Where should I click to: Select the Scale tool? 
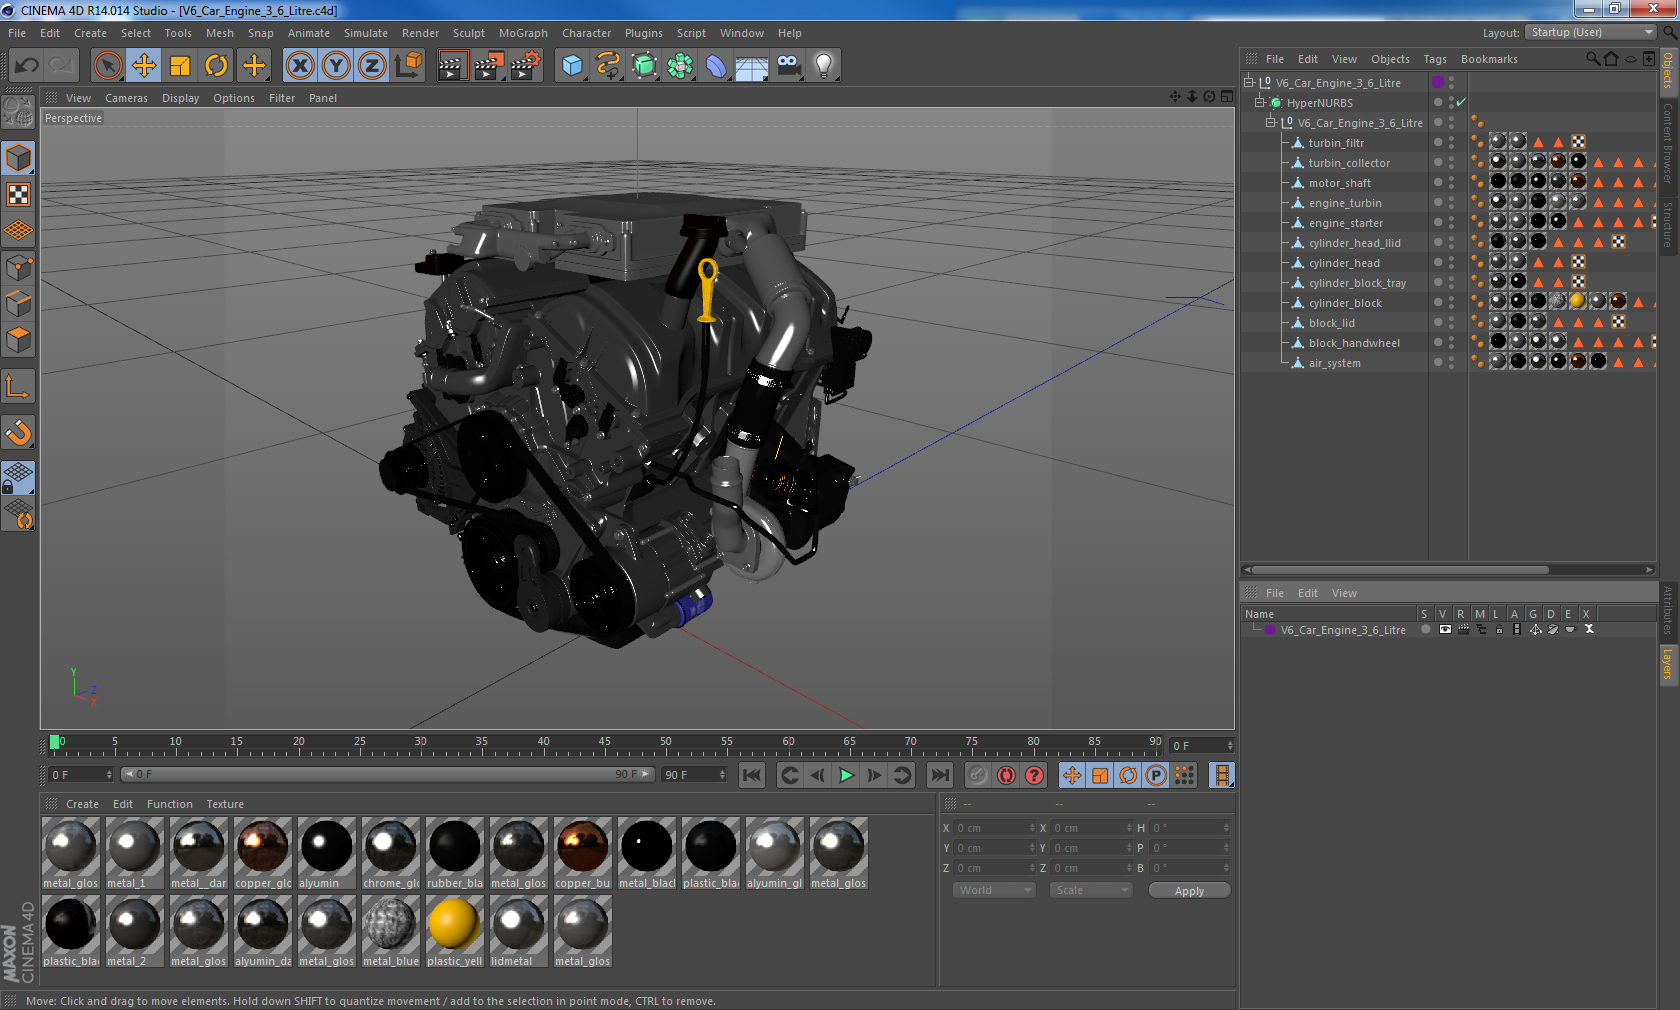click(x=180, y=66)
